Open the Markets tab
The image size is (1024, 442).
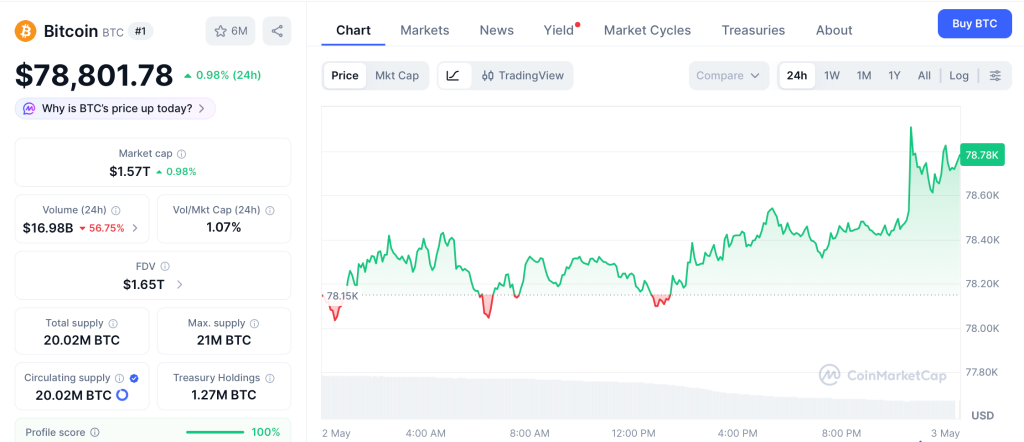[424, 30]
